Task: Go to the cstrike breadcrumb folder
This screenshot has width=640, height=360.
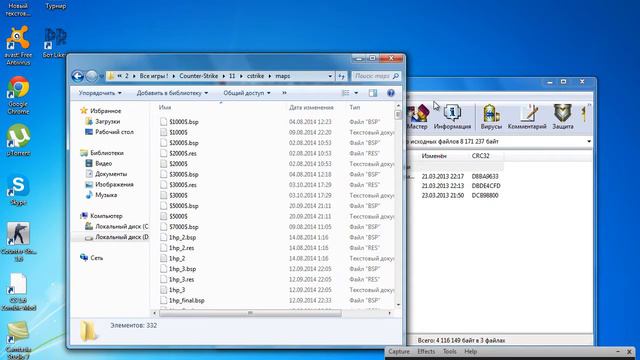Action: [x=256, y=76]
